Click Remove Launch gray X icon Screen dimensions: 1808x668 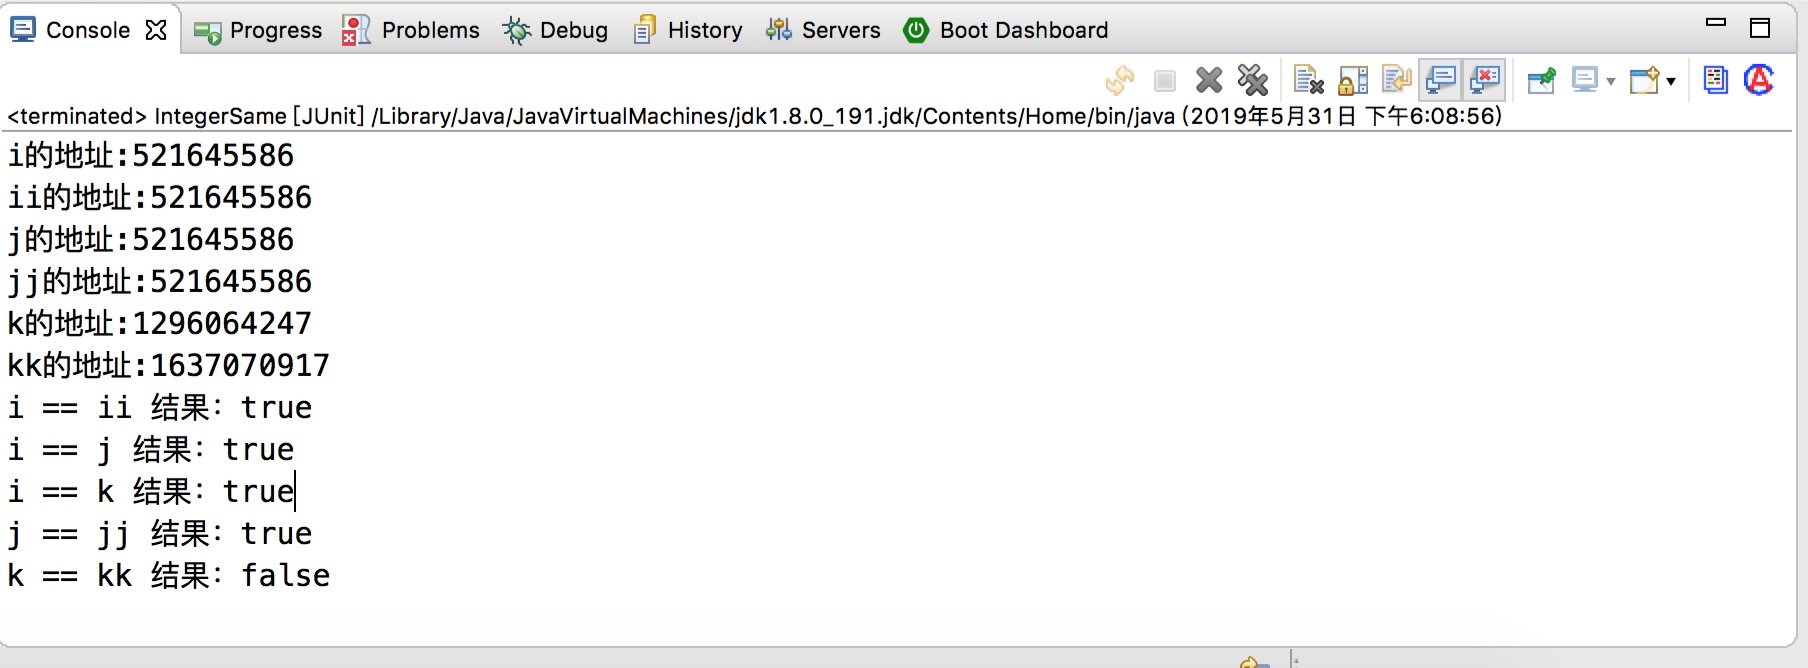pos(1209,80)
